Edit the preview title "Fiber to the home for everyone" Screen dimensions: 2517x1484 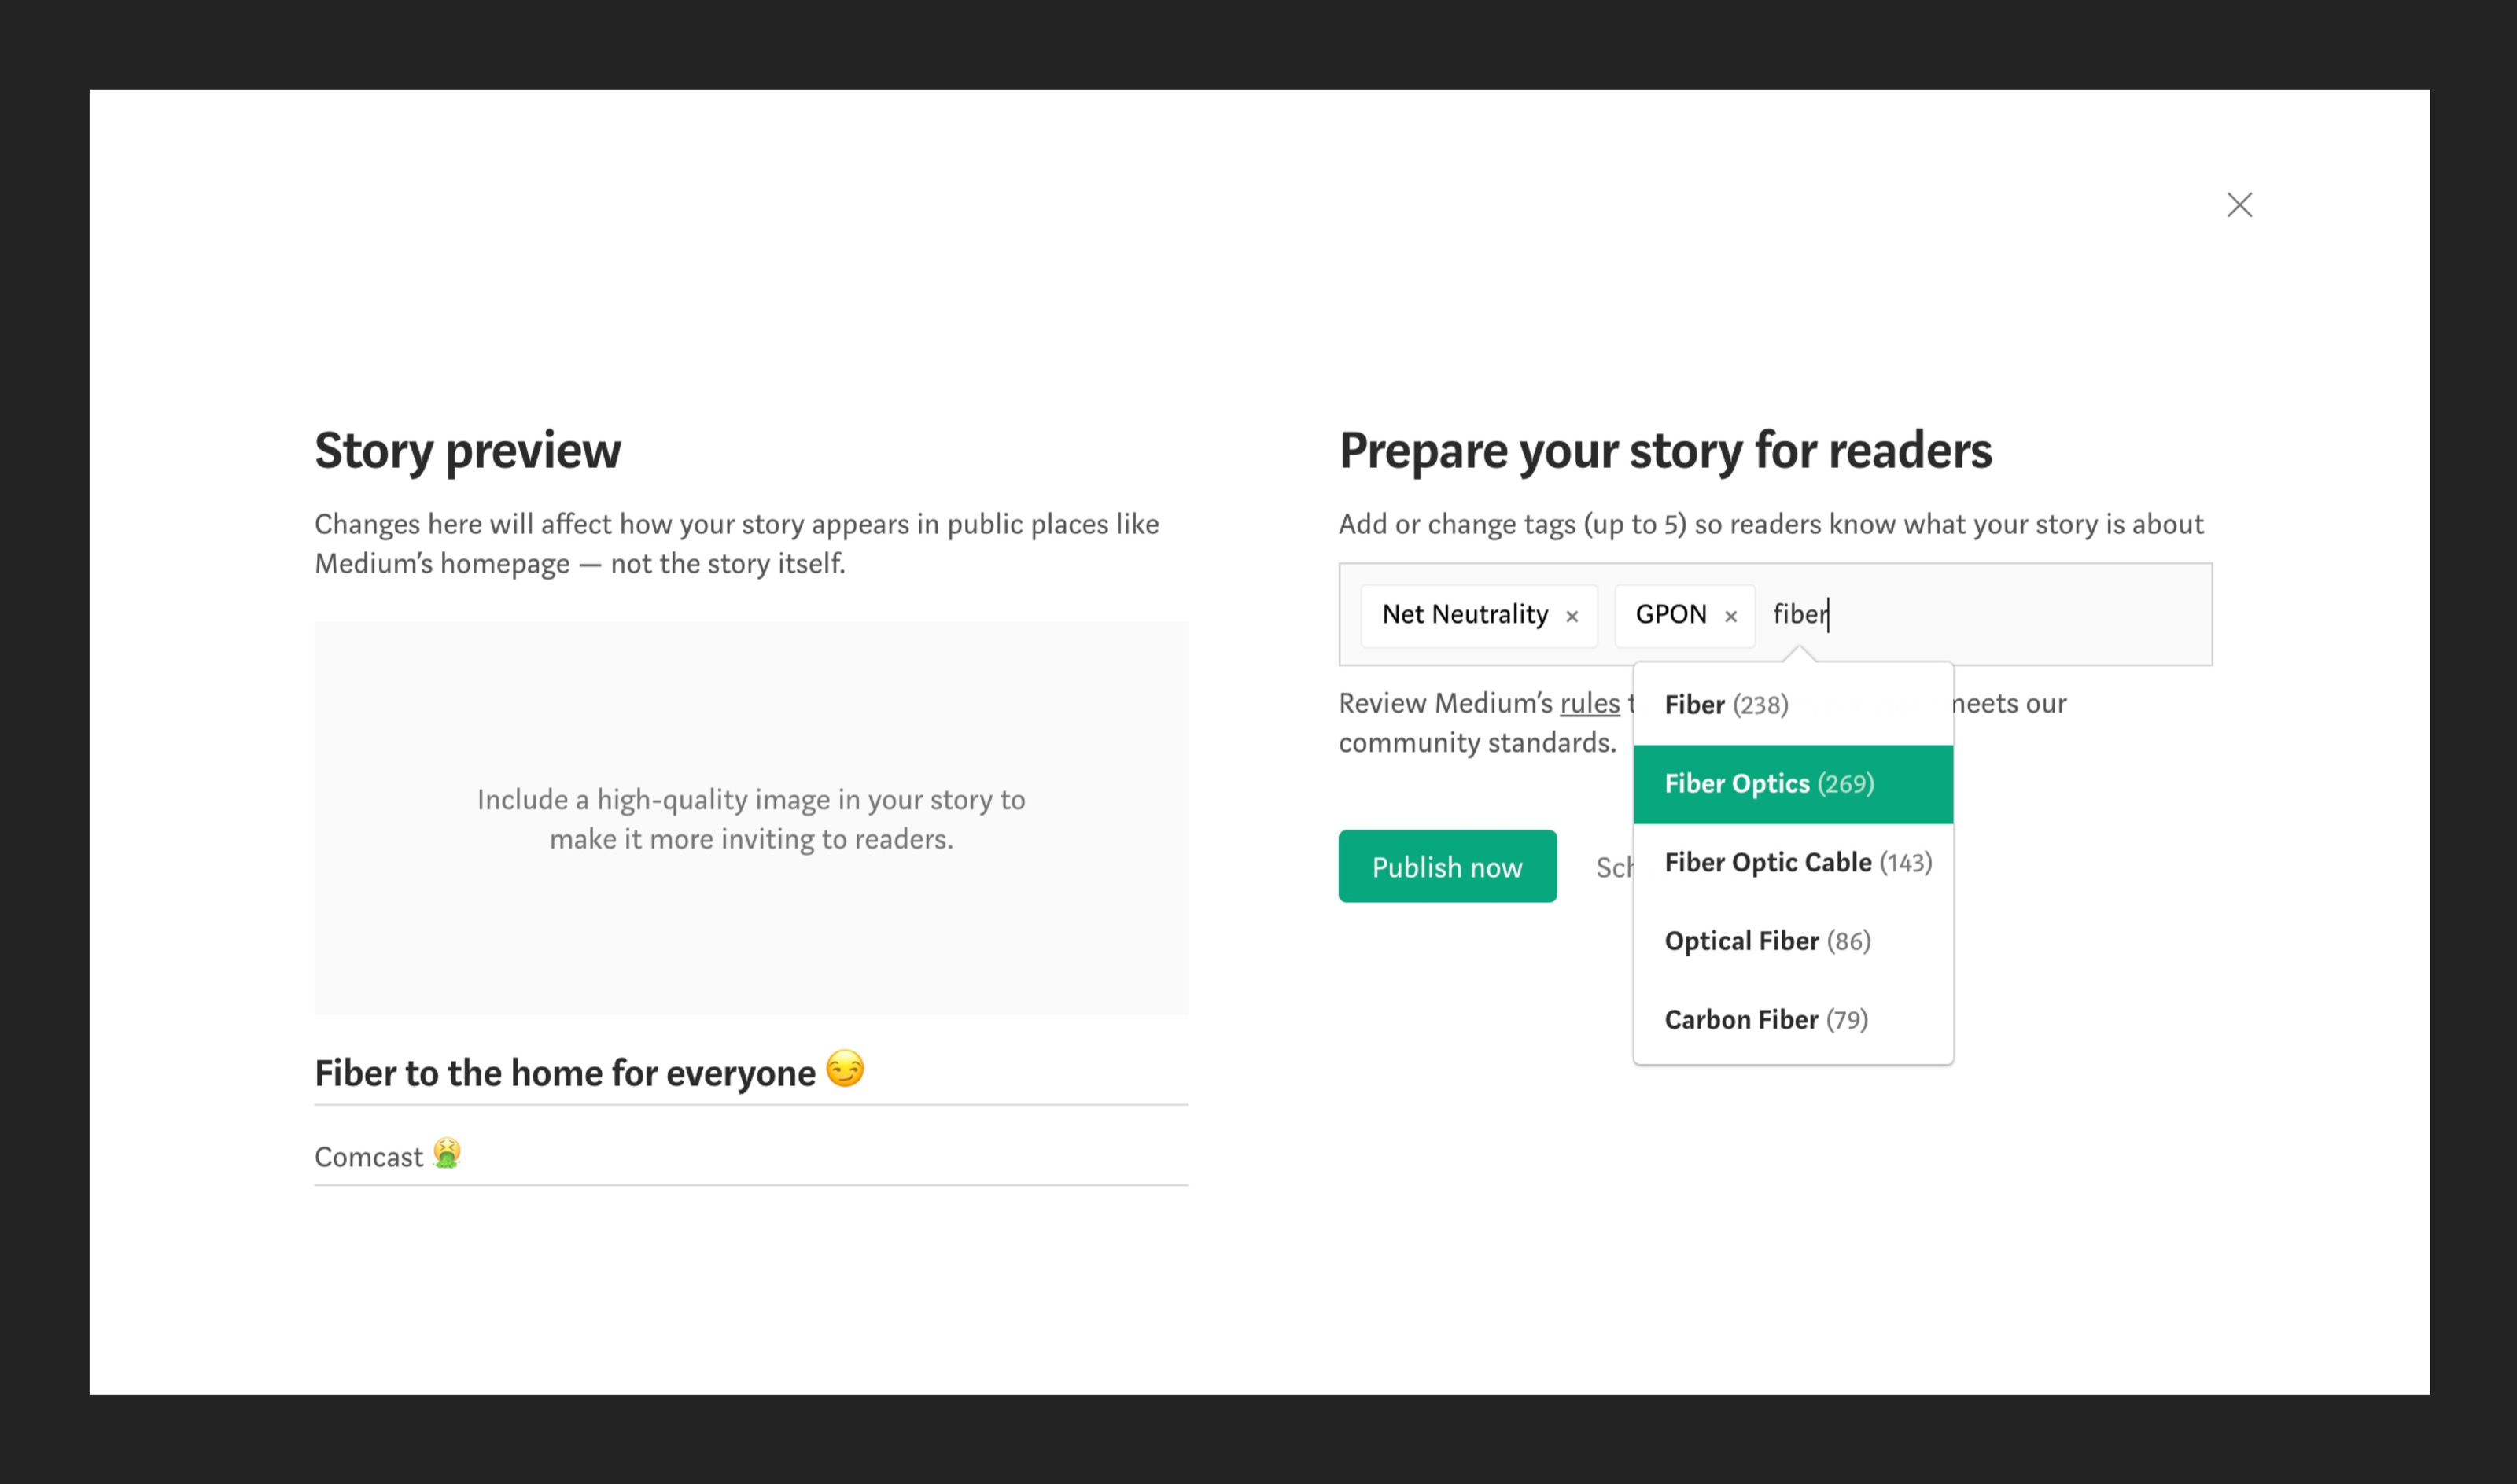click(564, 1073)
